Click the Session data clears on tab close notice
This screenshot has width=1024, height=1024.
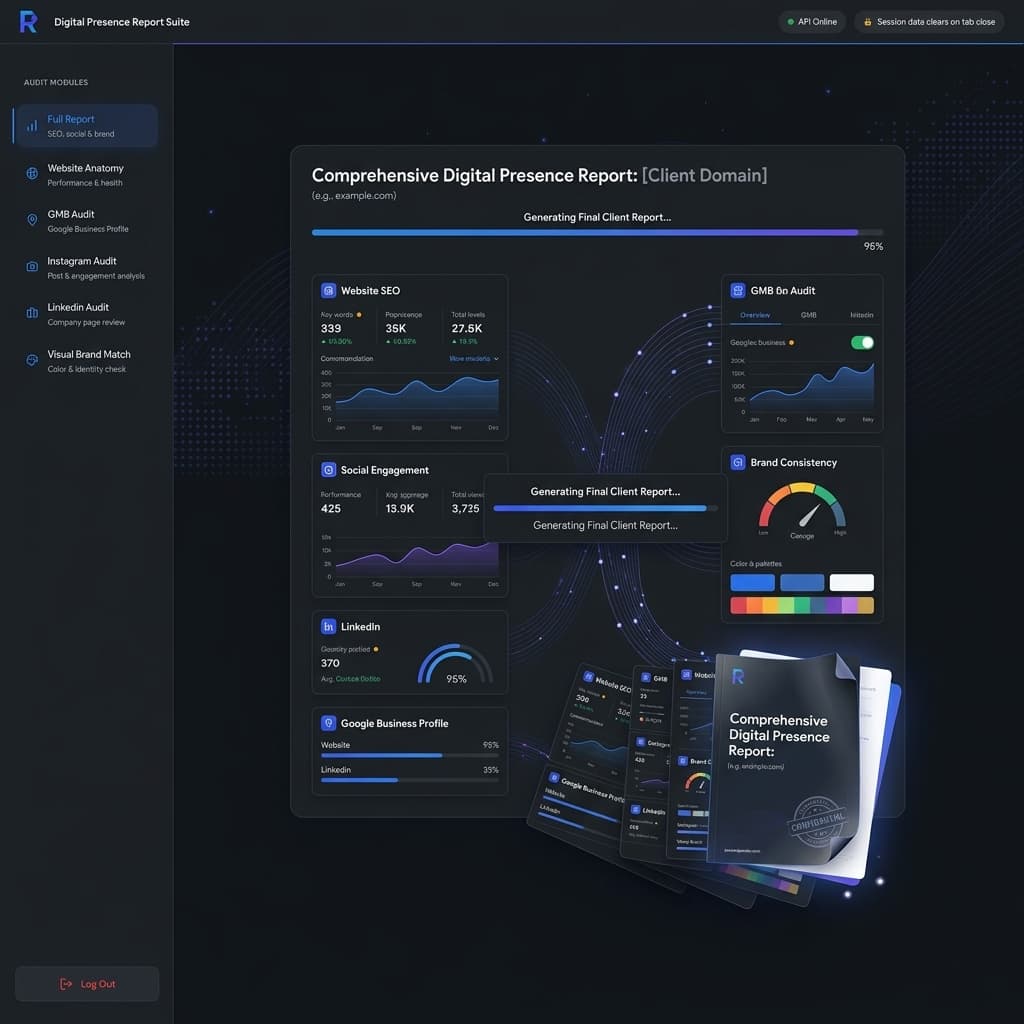(x=930, y=22)
